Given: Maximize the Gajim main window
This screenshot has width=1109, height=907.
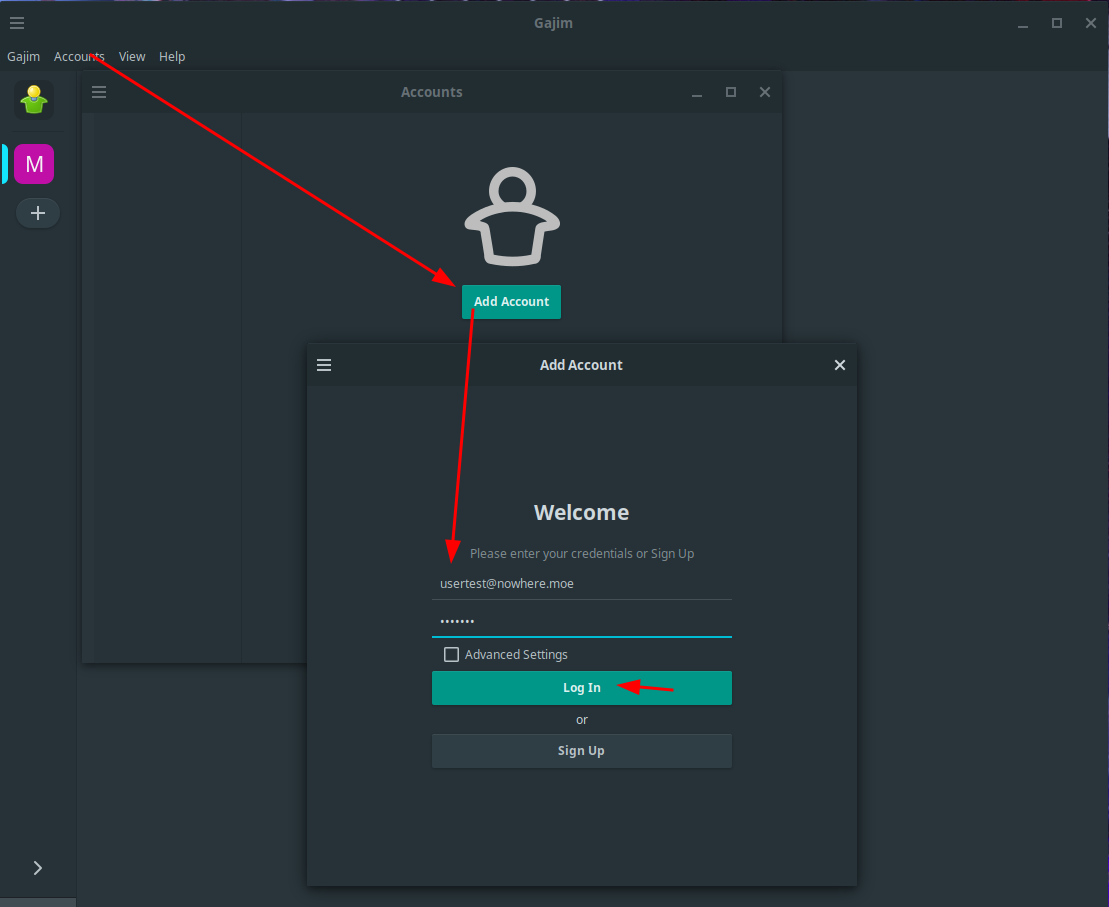Looking at the screenshot, I should tap(1057, 23).
